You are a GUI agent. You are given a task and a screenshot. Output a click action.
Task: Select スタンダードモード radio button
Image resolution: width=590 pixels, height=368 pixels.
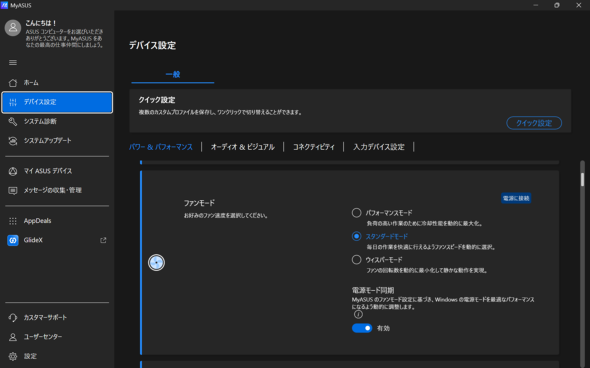tap(356, 236)
